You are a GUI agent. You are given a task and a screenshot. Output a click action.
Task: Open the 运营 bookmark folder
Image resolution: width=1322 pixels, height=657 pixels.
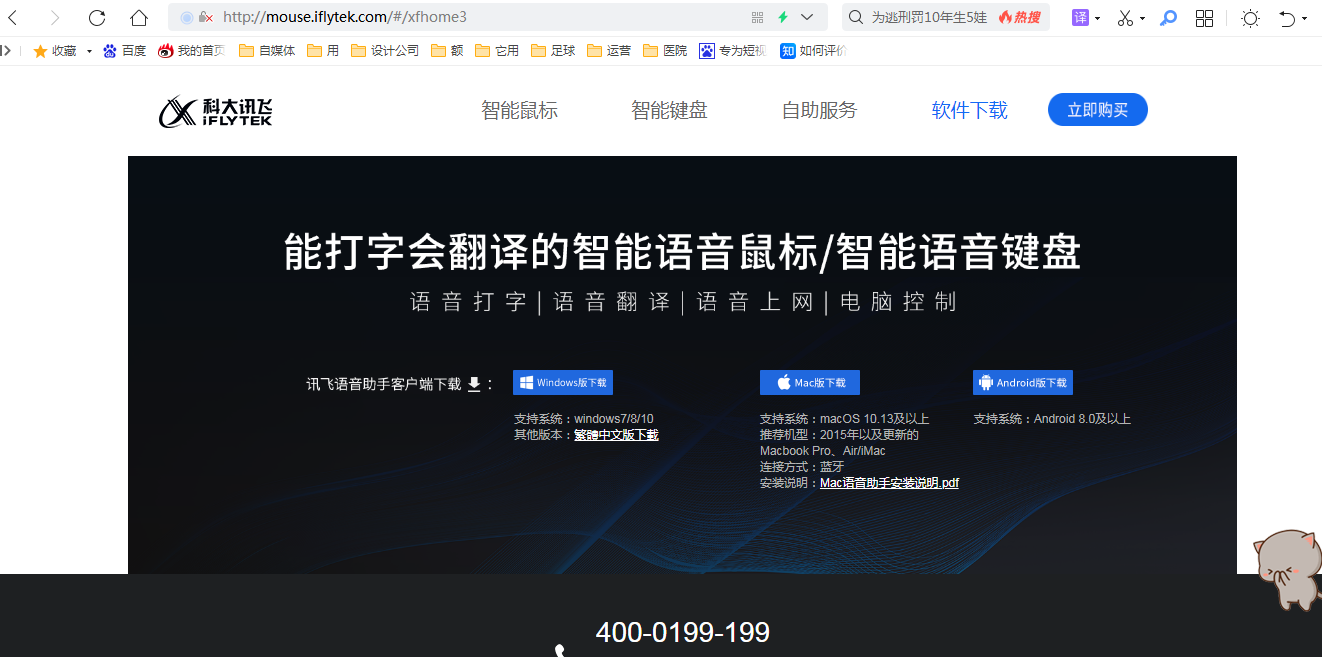609,50
